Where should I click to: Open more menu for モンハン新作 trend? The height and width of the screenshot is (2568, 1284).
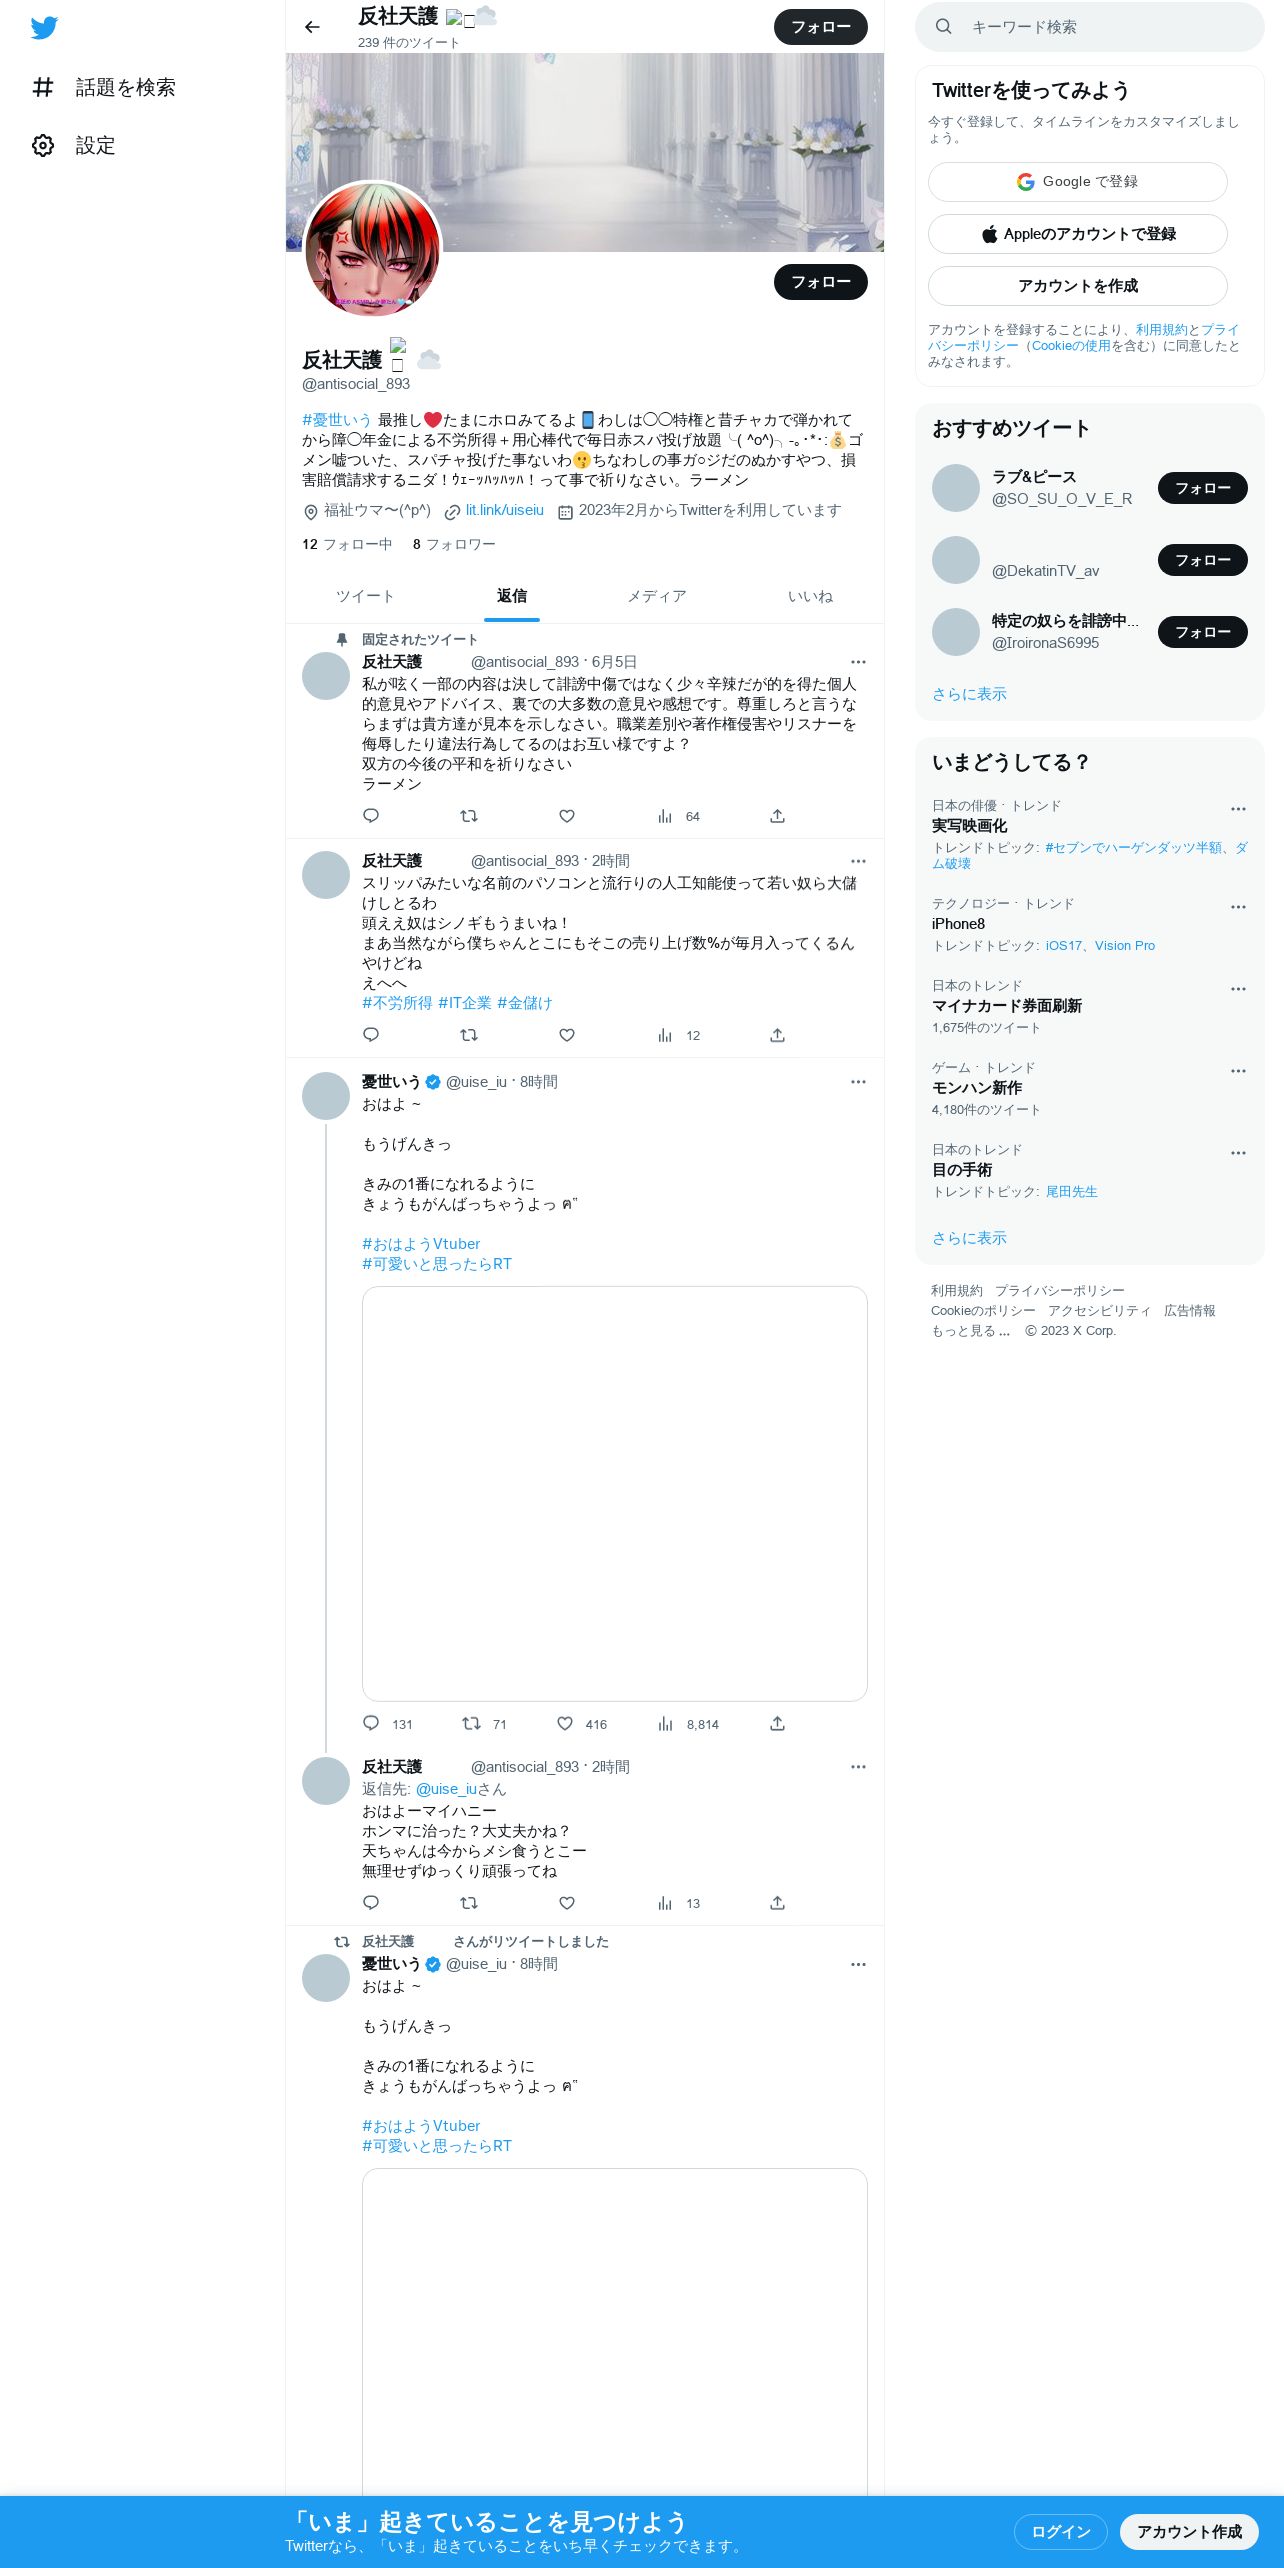[1238, 1070]
